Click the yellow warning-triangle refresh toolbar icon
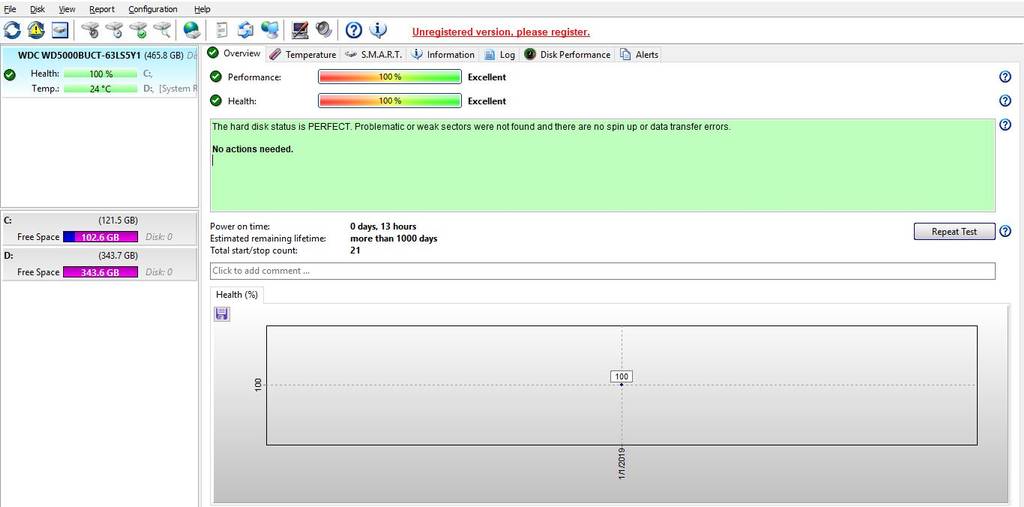The width and height of the screenshot is (1024, 507). click(36, 29)
